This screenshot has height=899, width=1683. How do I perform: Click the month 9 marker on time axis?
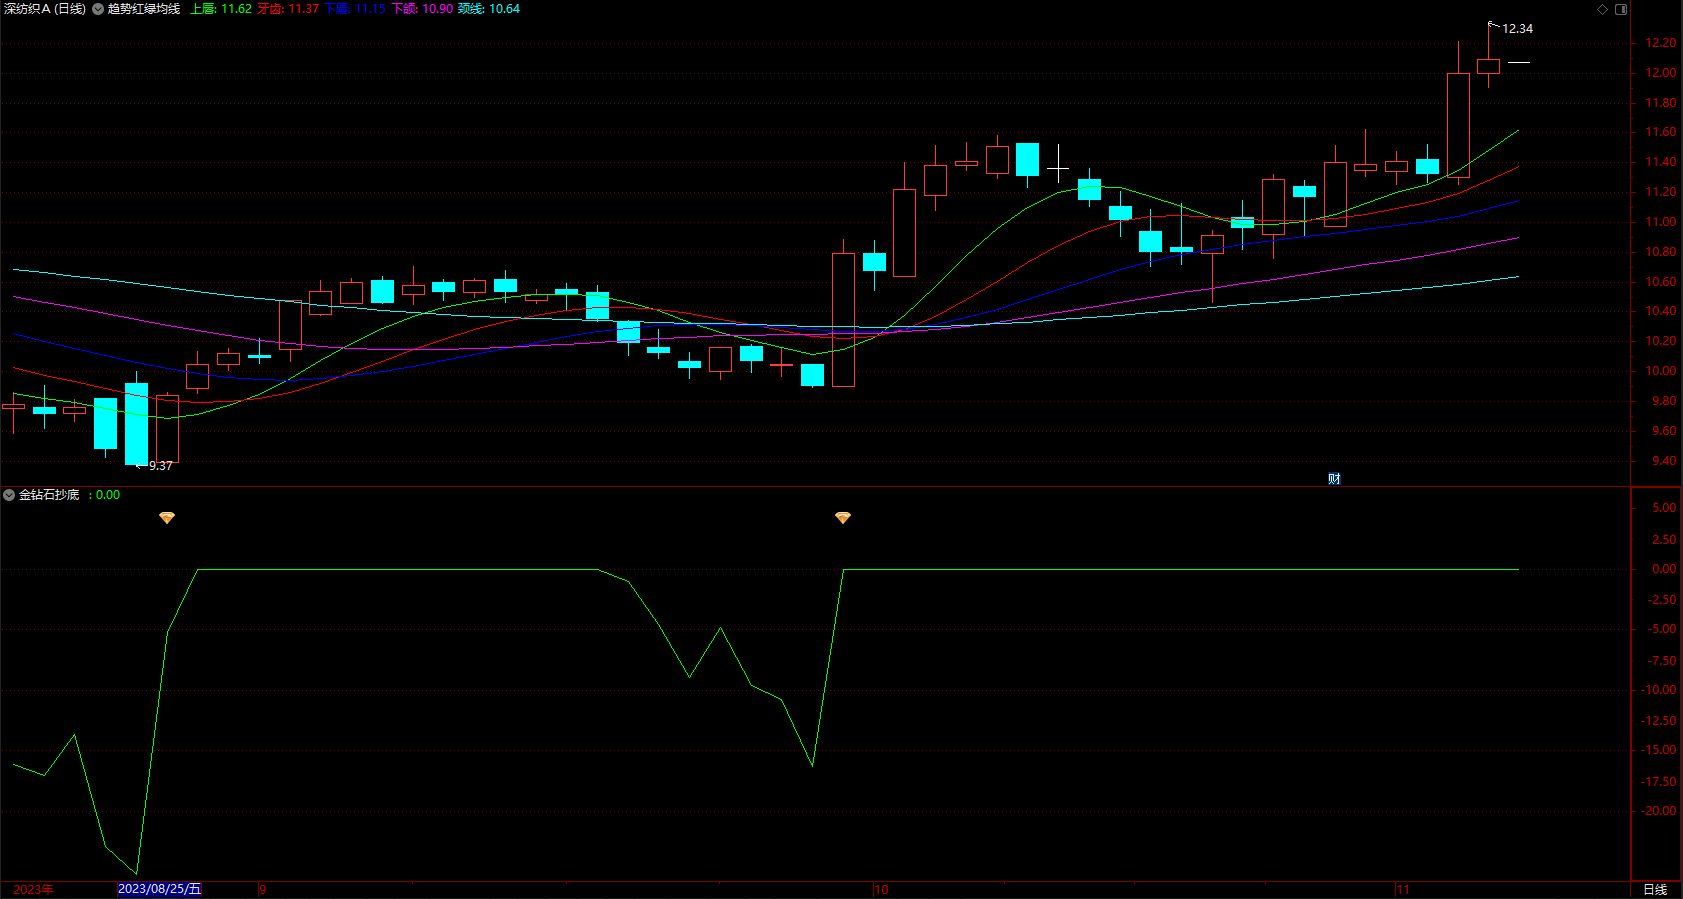point(263,889)
